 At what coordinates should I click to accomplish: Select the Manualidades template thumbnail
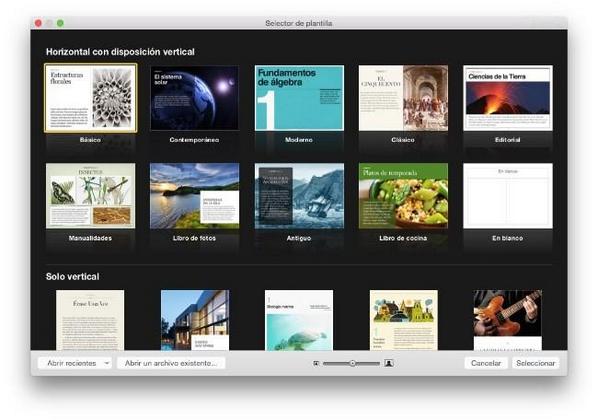click(x=90, y=196)
